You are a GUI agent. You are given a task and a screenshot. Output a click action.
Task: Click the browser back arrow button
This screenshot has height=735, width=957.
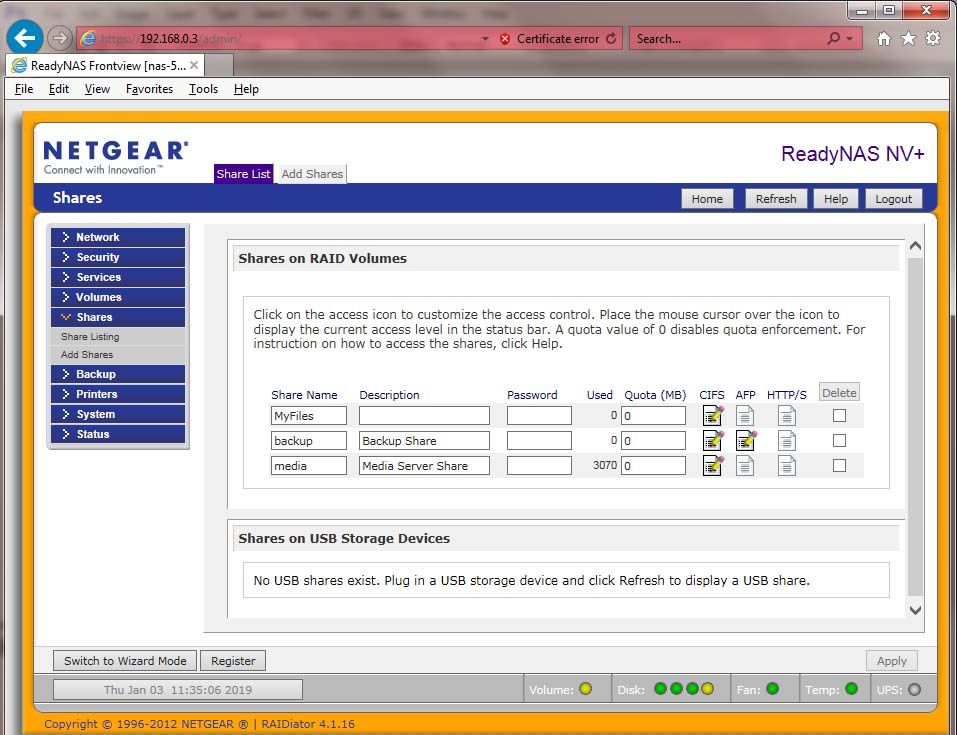[24, 38]
